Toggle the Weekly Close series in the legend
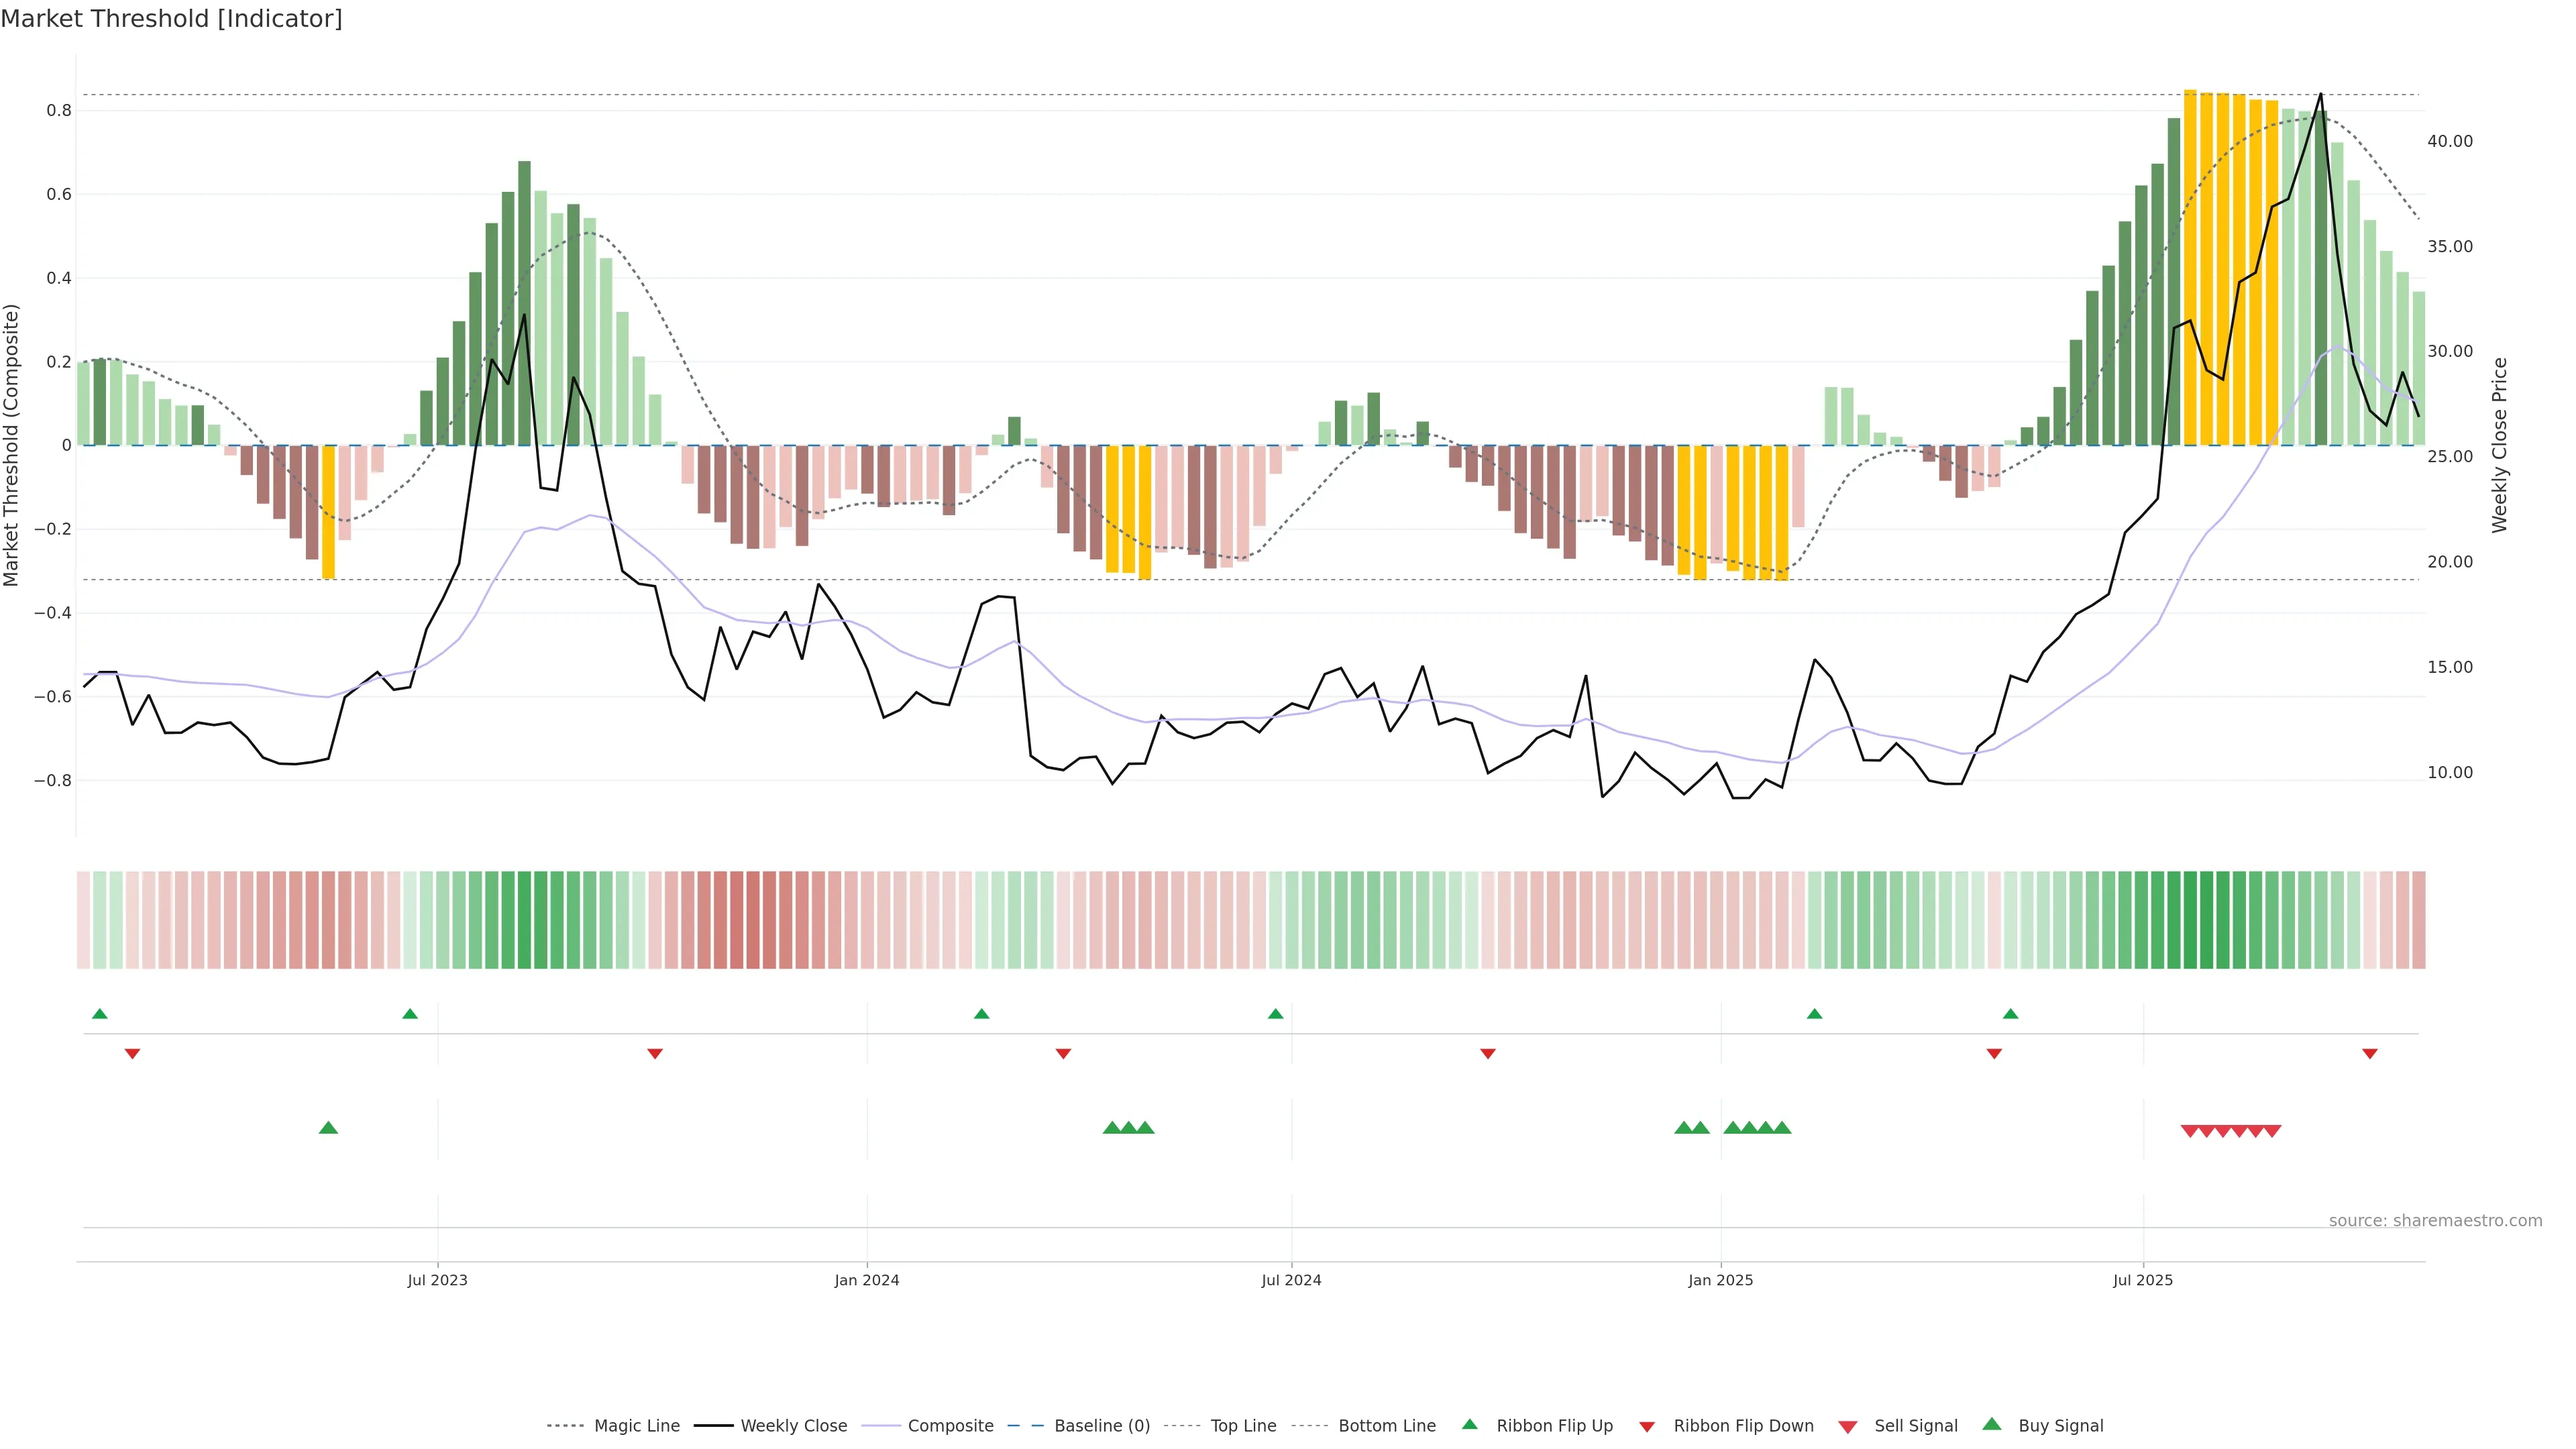Image resolution: width=2576 pixels, height=1449 pixels. (x=793, y=1425)
